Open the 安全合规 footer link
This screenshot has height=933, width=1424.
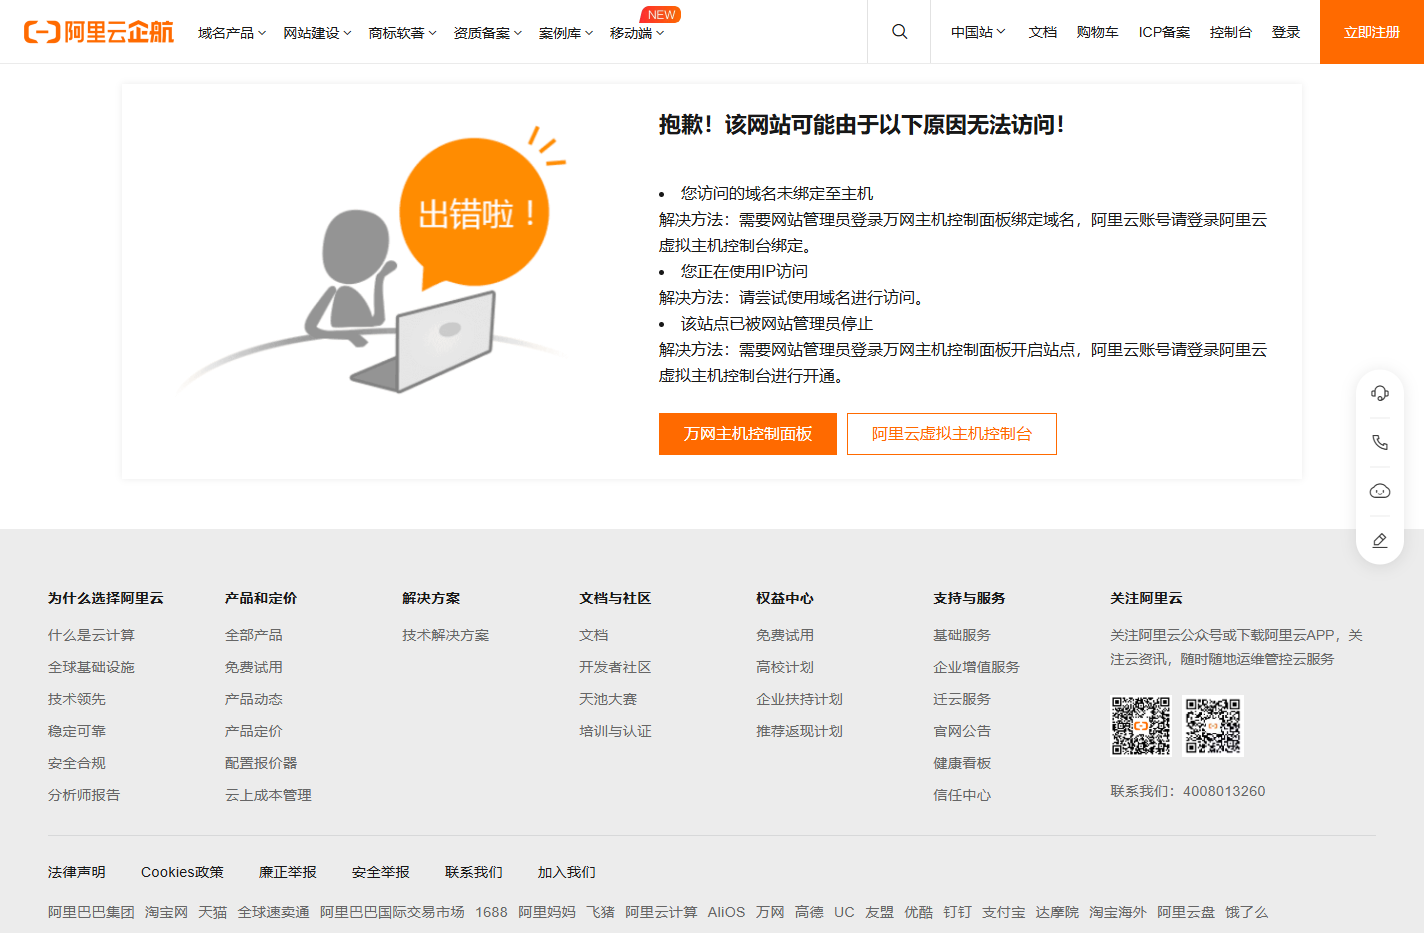[x=77, y=763]
